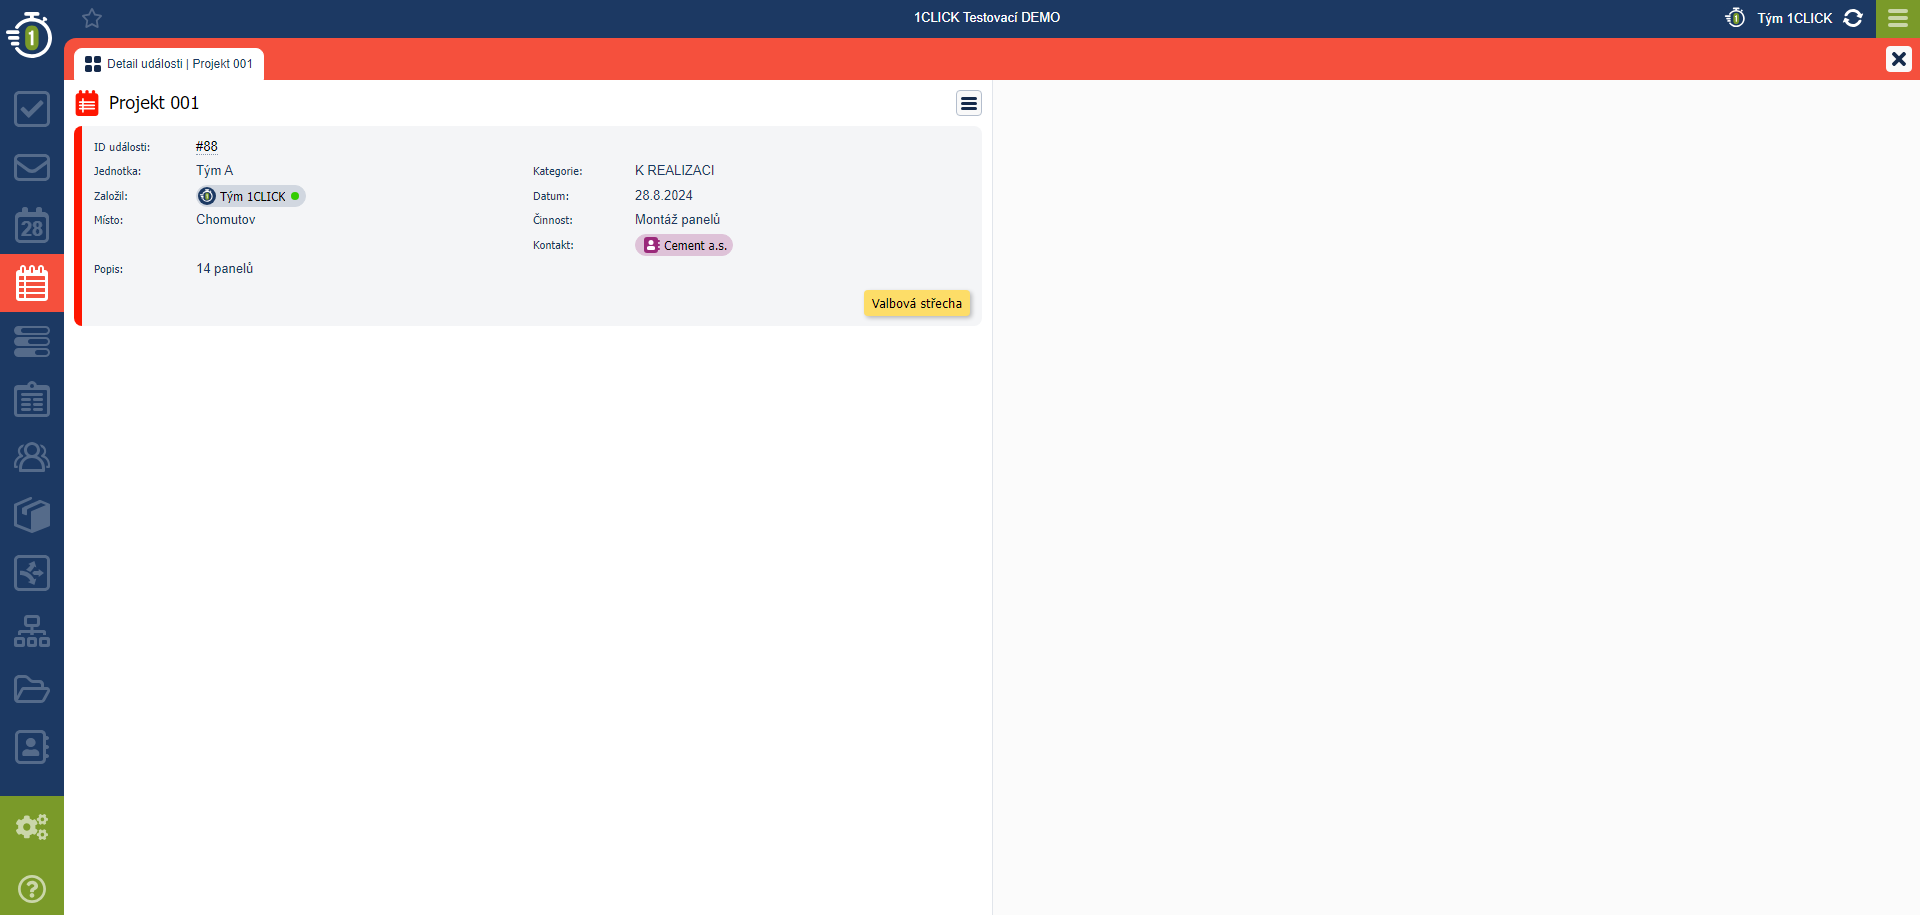Viewport: 1920px width, 915px height.
Task: Open the users group module
Action: (x=32, y=457)
